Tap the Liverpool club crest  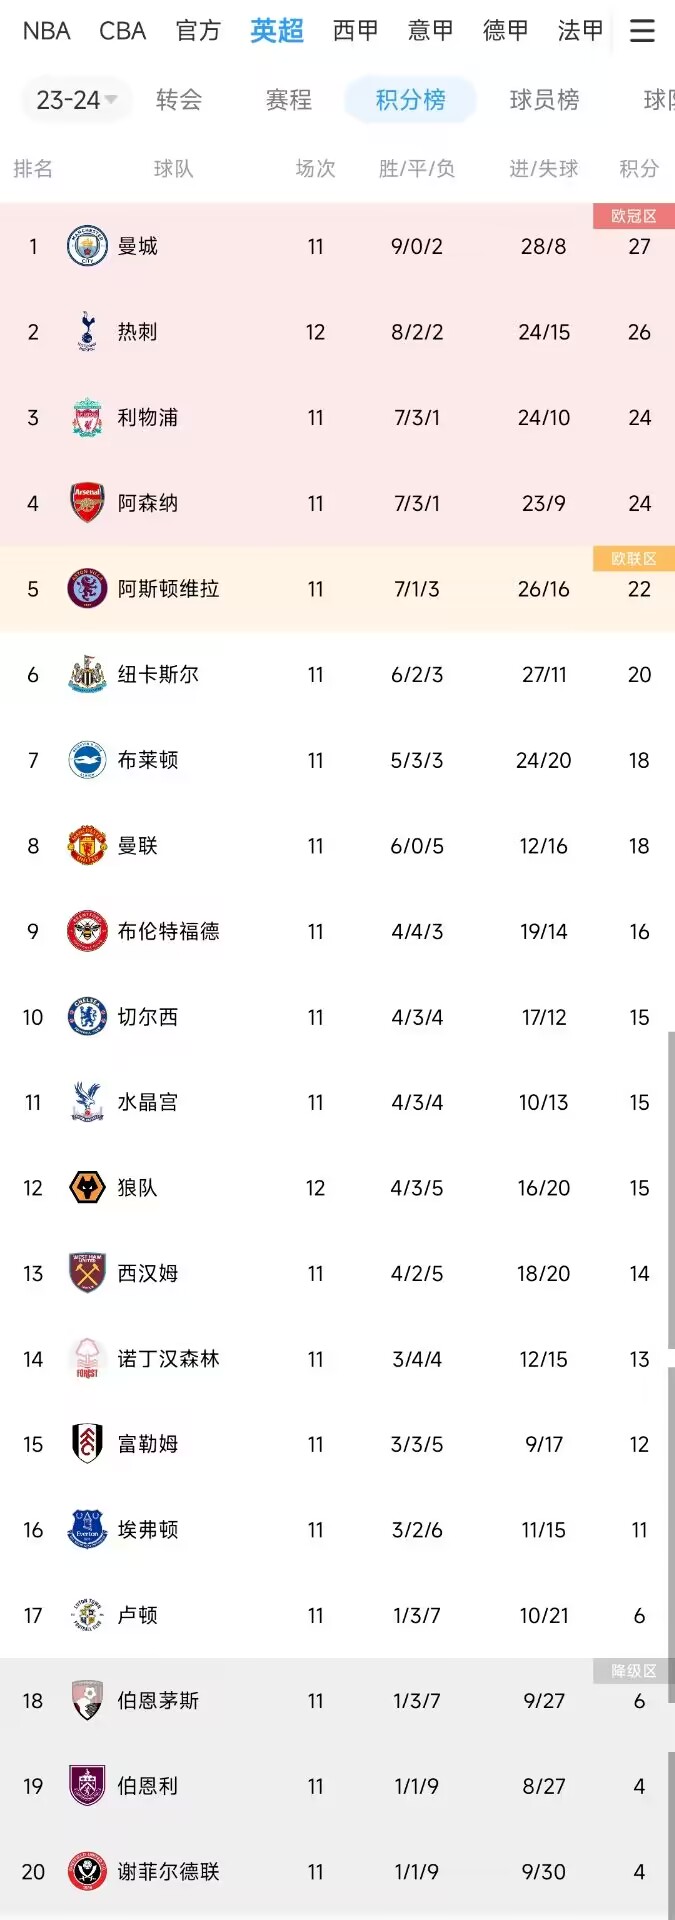coord(87,418)
